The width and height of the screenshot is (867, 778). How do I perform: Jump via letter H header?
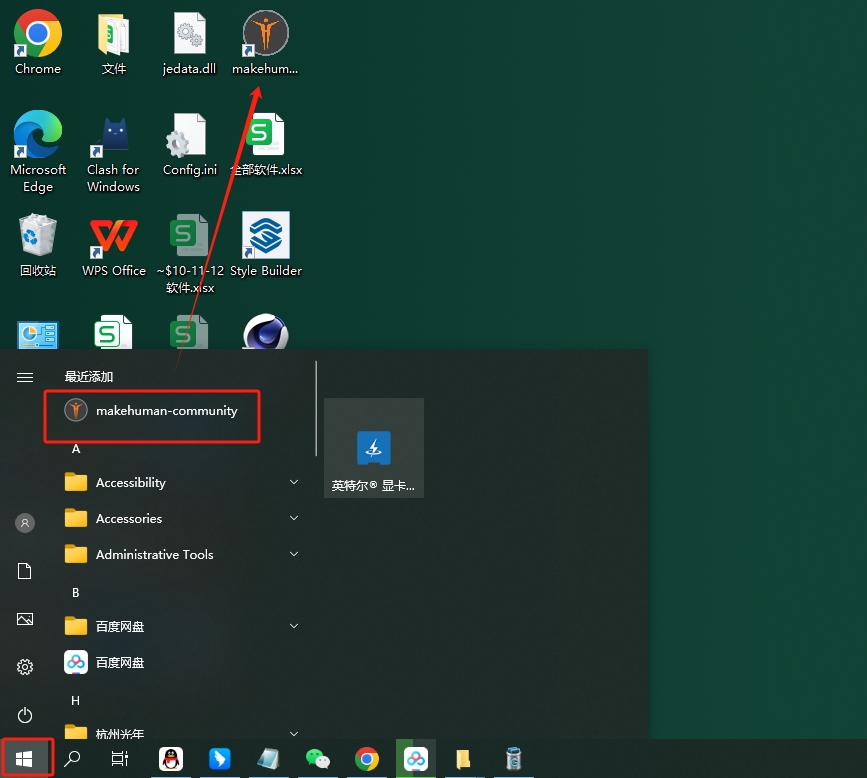click(x=76, y=701)
